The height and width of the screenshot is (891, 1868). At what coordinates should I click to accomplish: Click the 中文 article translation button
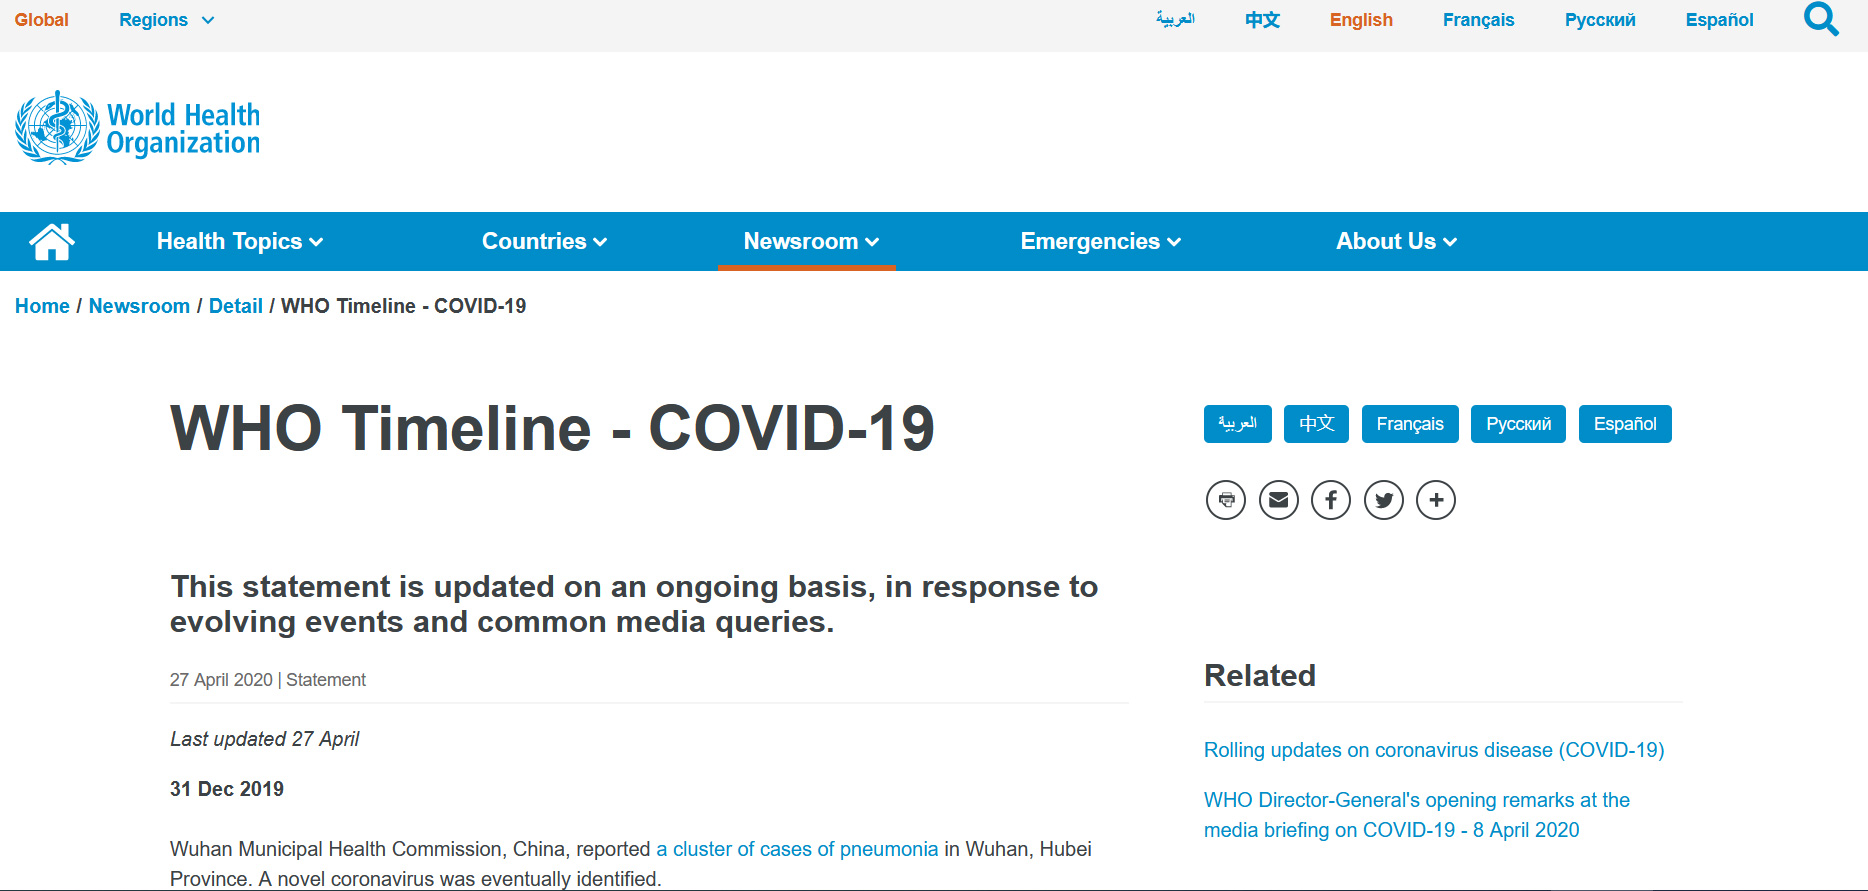pos(1316,424)
